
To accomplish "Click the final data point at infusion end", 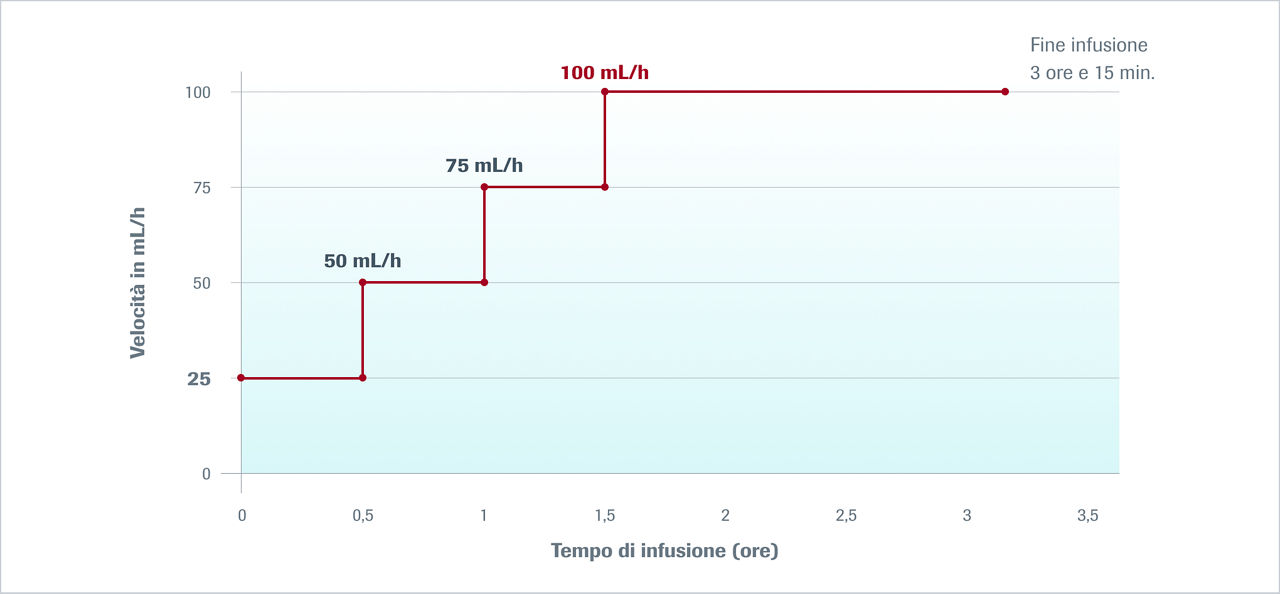I will pyautogui.click(x=1005, y=92).
